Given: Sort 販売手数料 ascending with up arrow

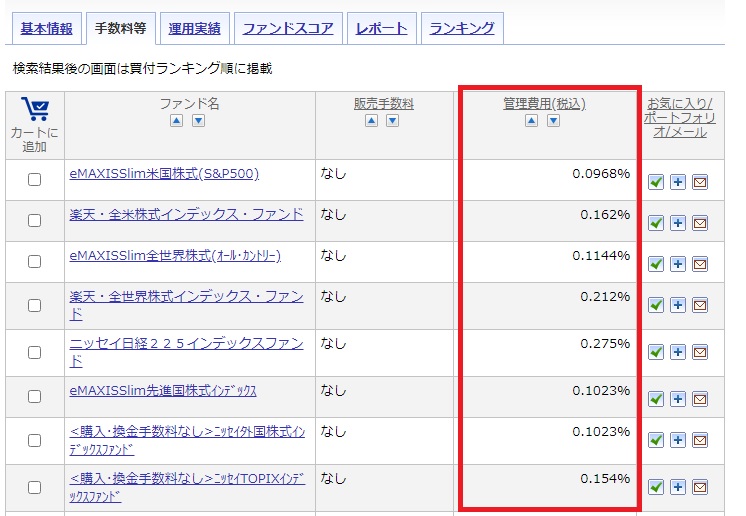Looking at the screenshot, I should point(372,121).
